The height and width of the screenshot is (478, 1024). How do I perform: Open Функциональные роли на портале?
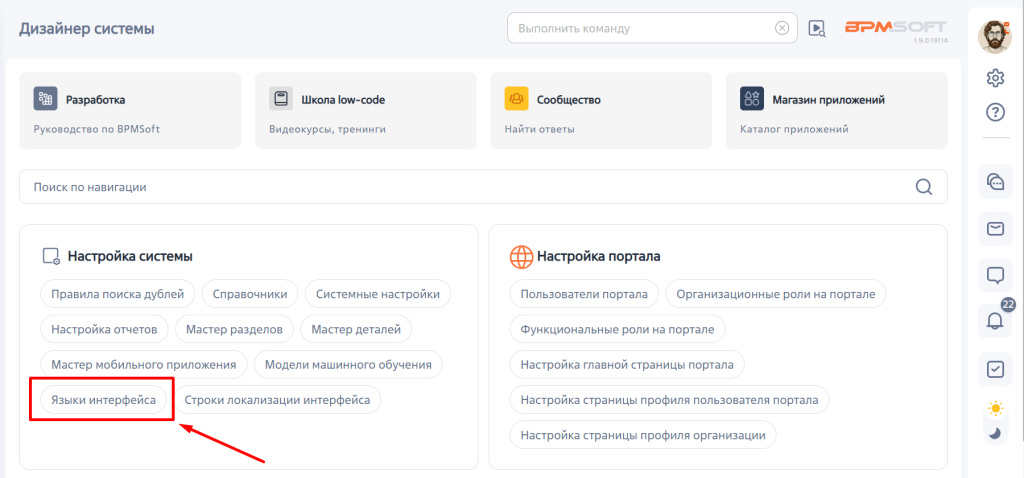point(618,329)
